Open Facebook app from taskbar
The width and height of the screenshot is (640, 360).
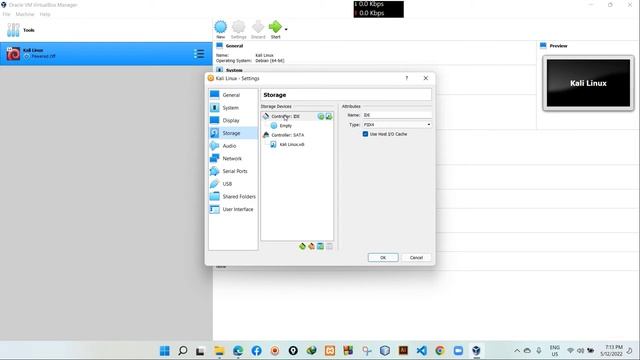click(256, 351)
